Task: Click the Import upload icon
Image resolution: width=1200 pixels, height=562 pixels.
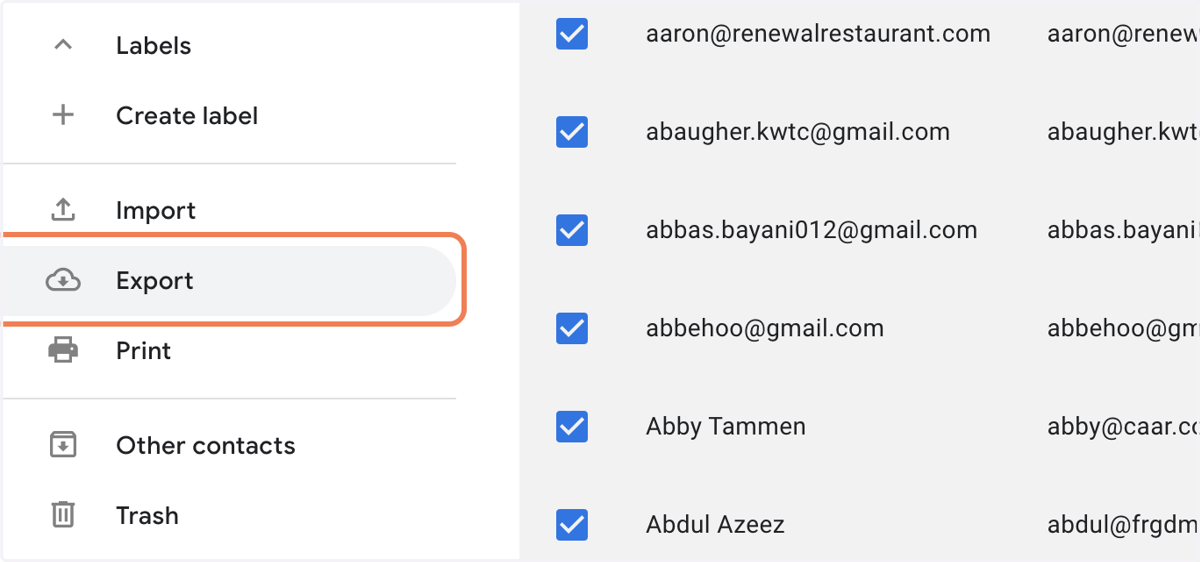Action: coord(63,210)
